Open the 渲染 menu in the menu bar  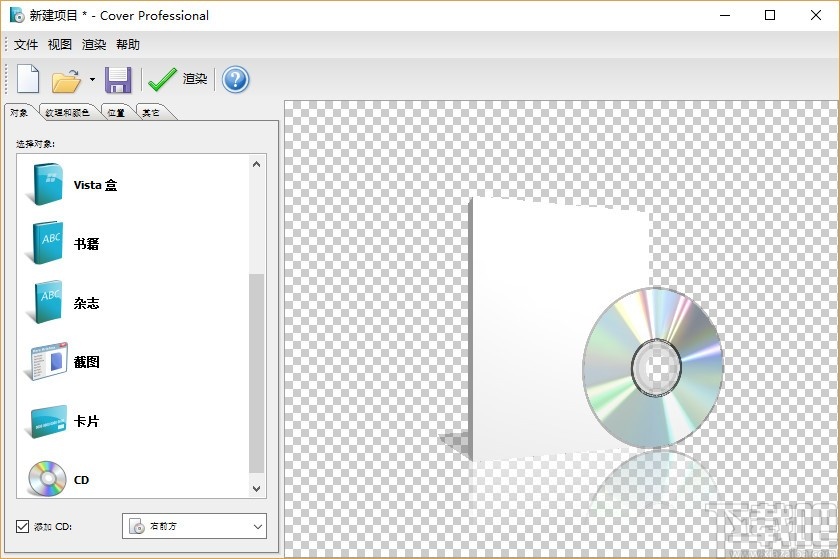[x=94, y=44]
